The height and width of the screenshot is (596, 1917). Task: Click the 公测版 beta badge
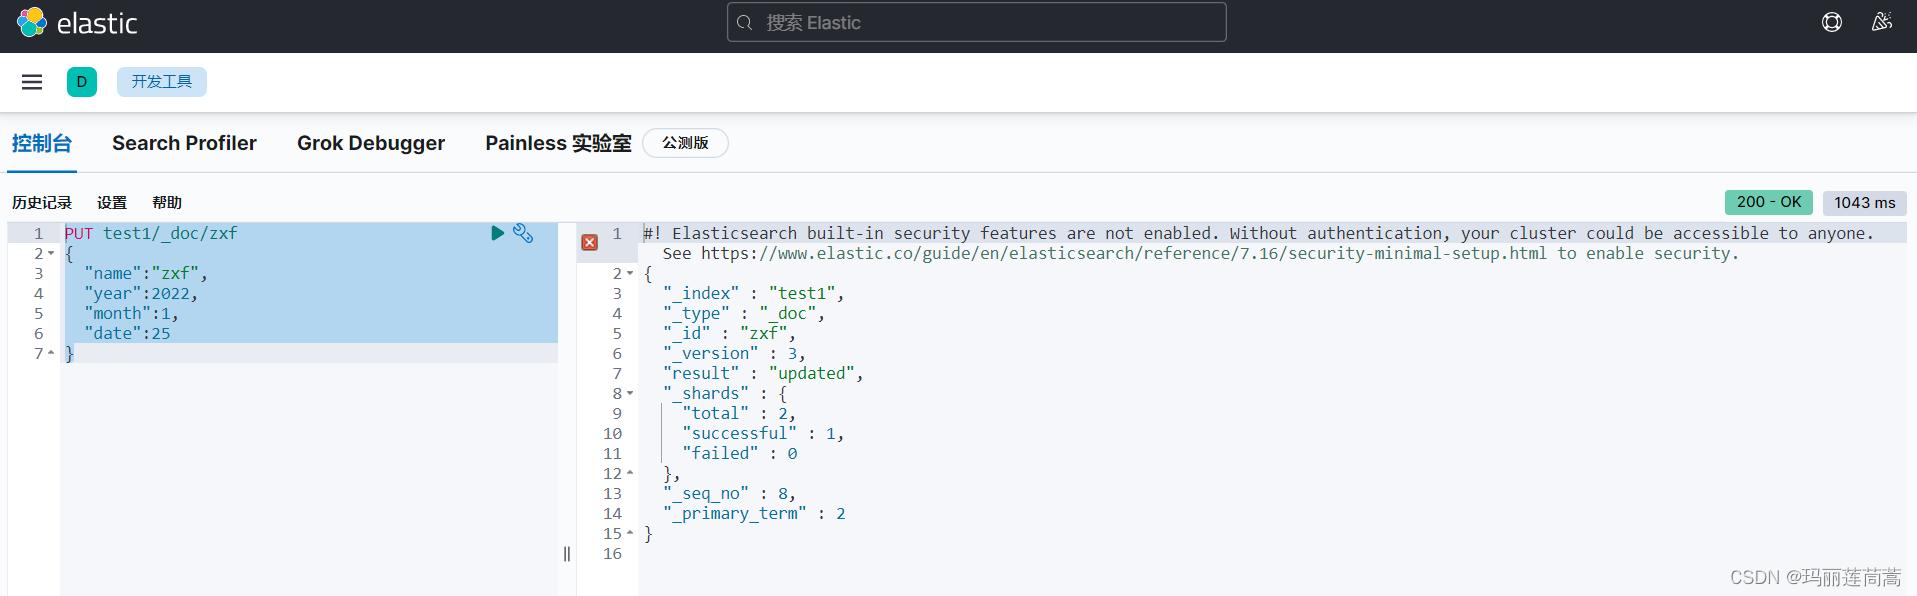pyautogui.click(x=685, y=143)
